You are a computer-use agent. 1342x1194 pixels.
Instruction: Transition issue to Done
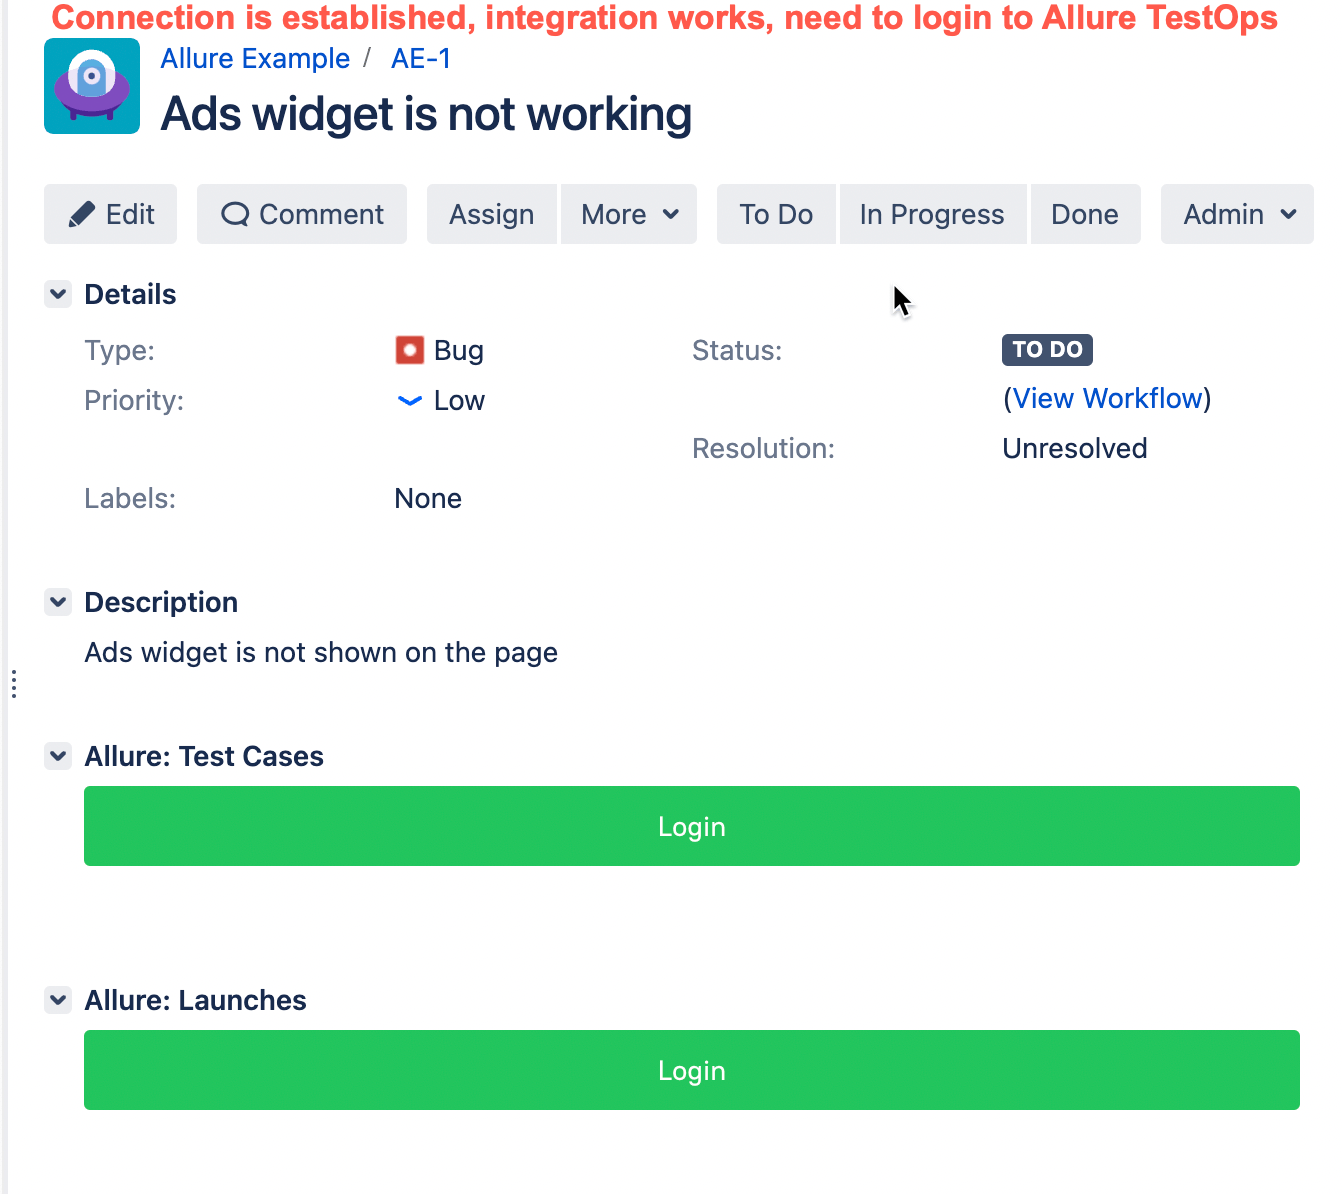[1085, 214]
